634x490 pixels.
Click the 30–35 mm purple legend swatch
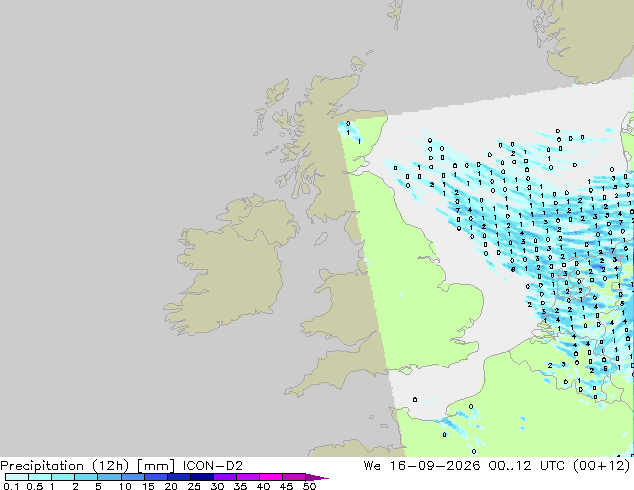click(x=225, y=477)
